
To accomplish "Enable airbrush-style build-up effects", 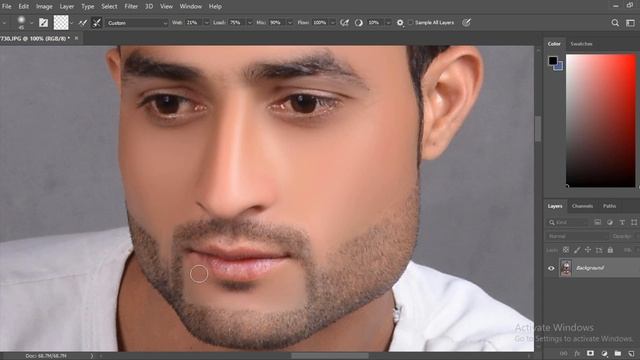I will tap(344, 23).
